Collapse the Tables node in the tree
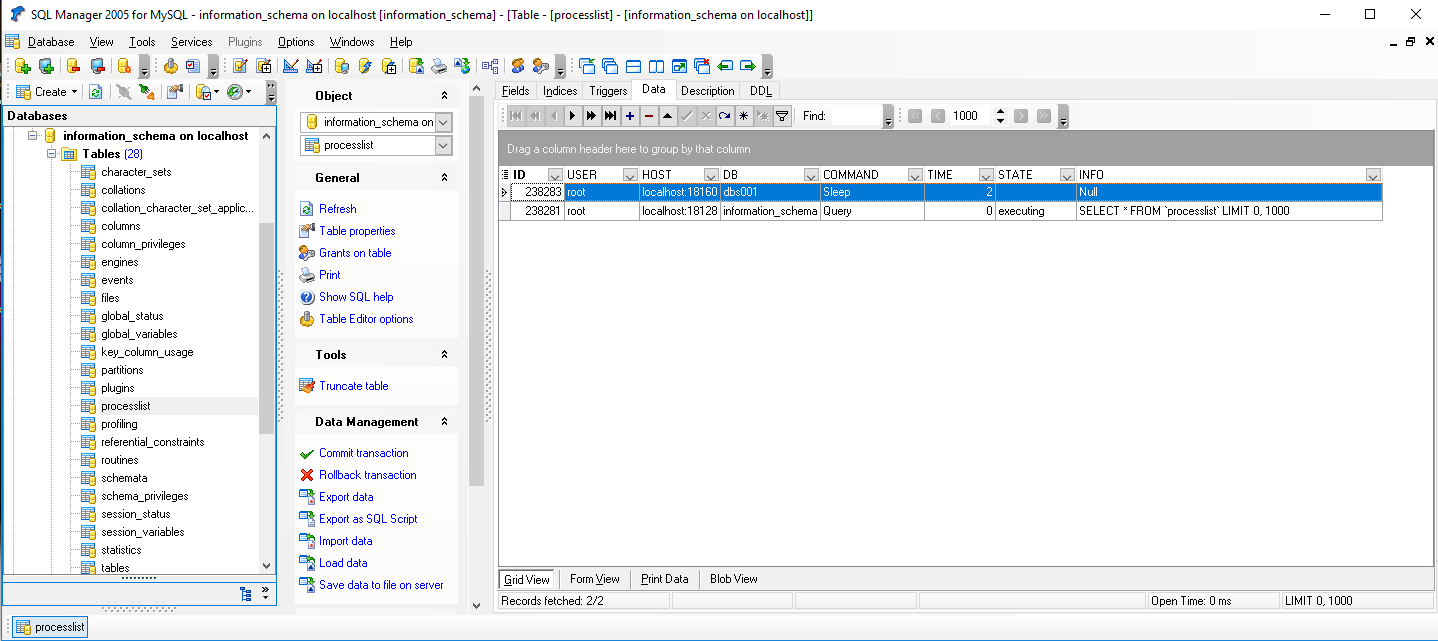 51,154
